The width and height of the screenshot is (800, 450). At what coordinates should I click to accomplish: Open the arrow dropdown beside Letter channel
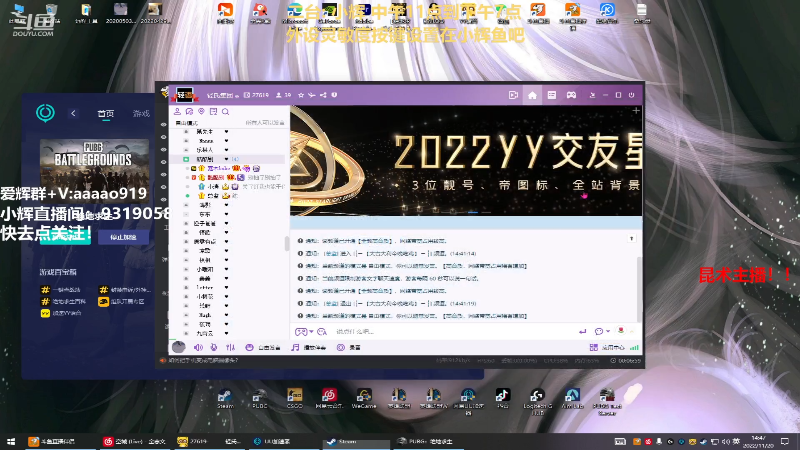click(227, 287)
